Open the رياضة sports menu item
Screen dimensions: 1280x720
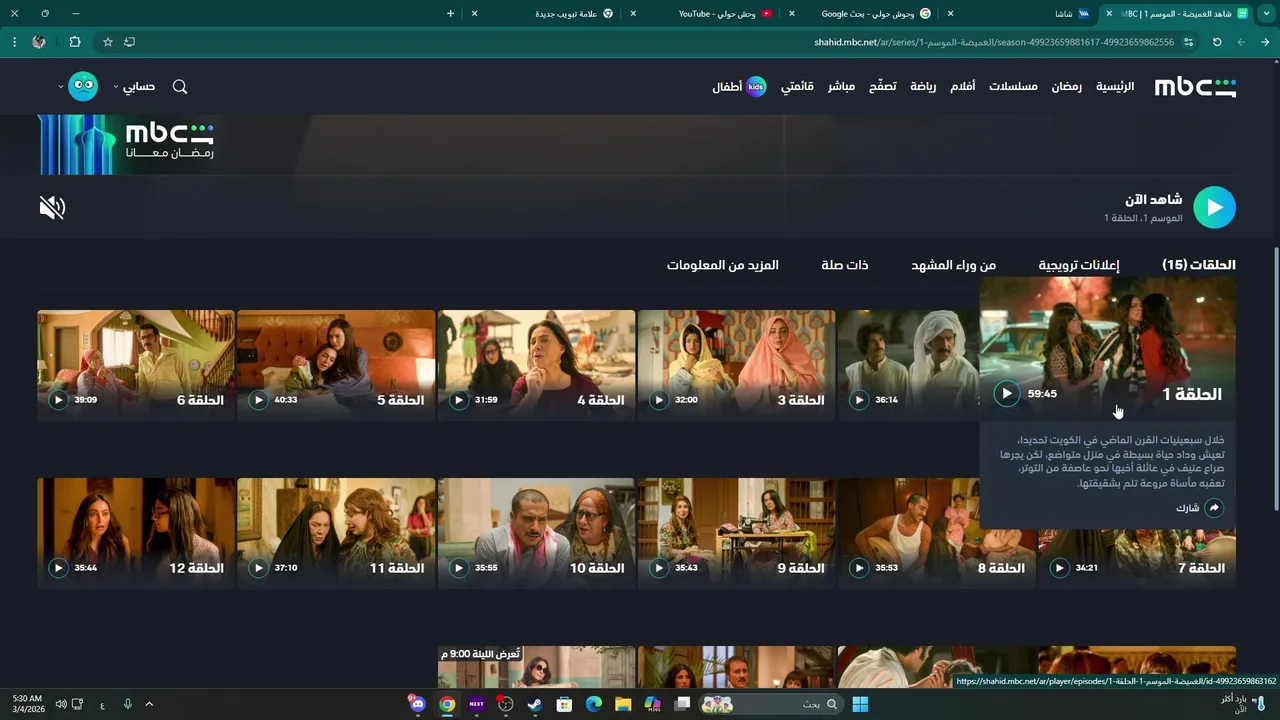[x=923, y=87]
